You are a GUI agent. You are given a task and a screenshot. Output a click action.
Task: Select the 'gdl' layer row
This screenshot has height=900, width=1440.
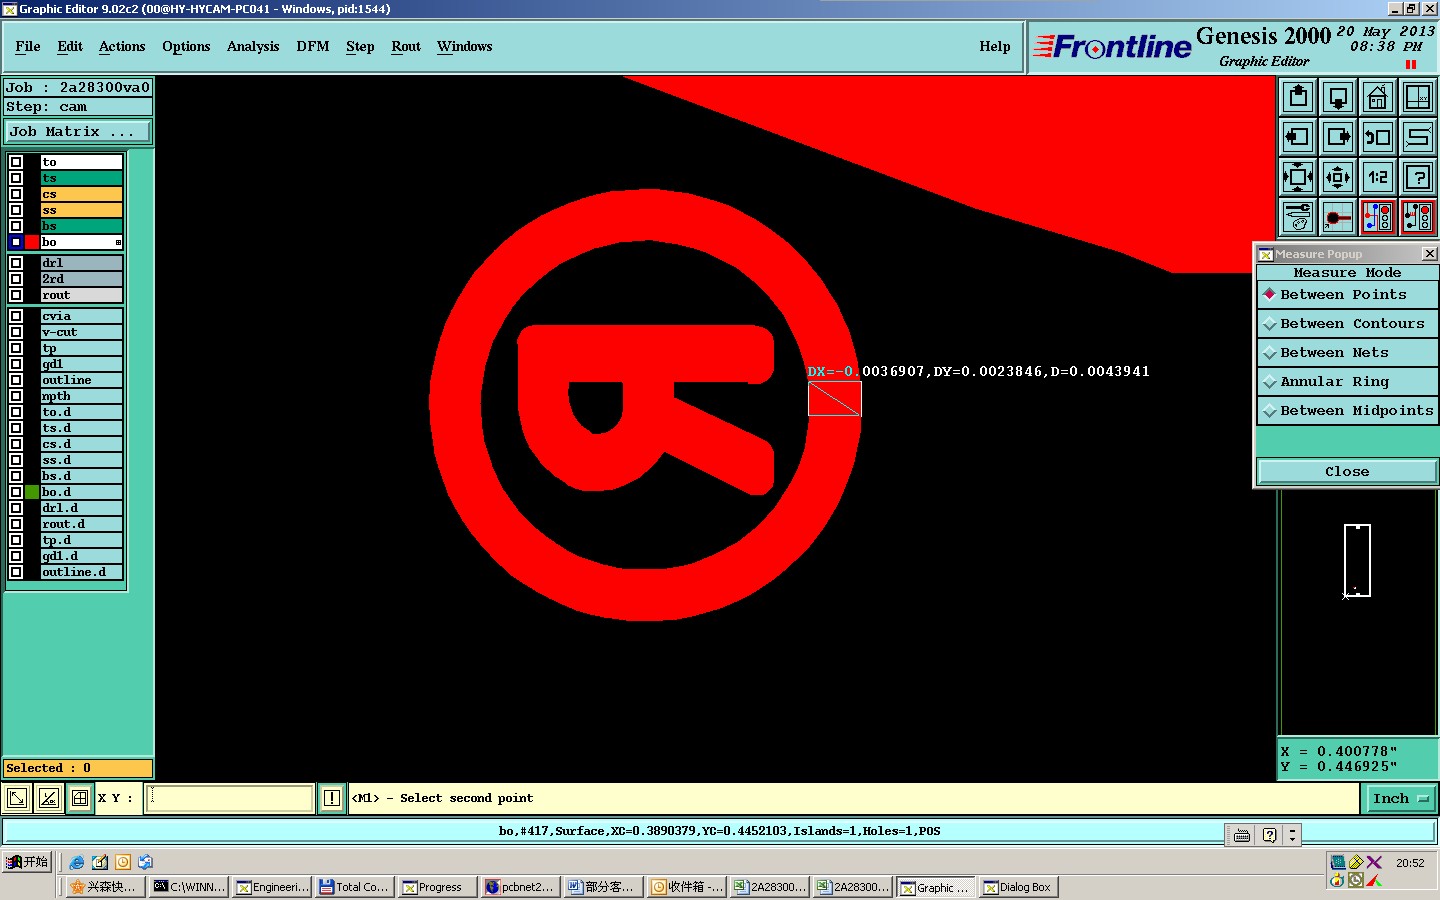pyautogui.click(x=81, y=364)
